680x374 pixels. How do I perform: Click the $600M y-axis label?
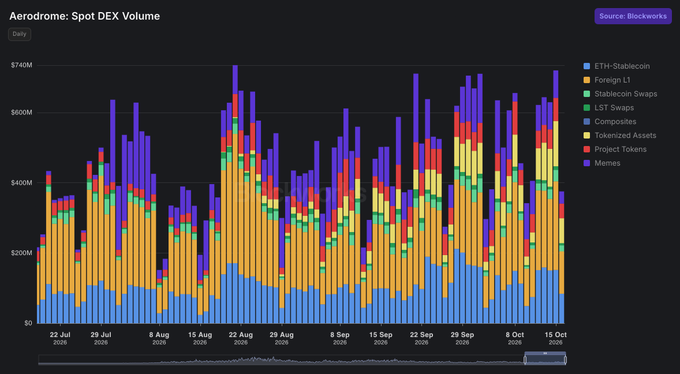click(x=22, y=112)
